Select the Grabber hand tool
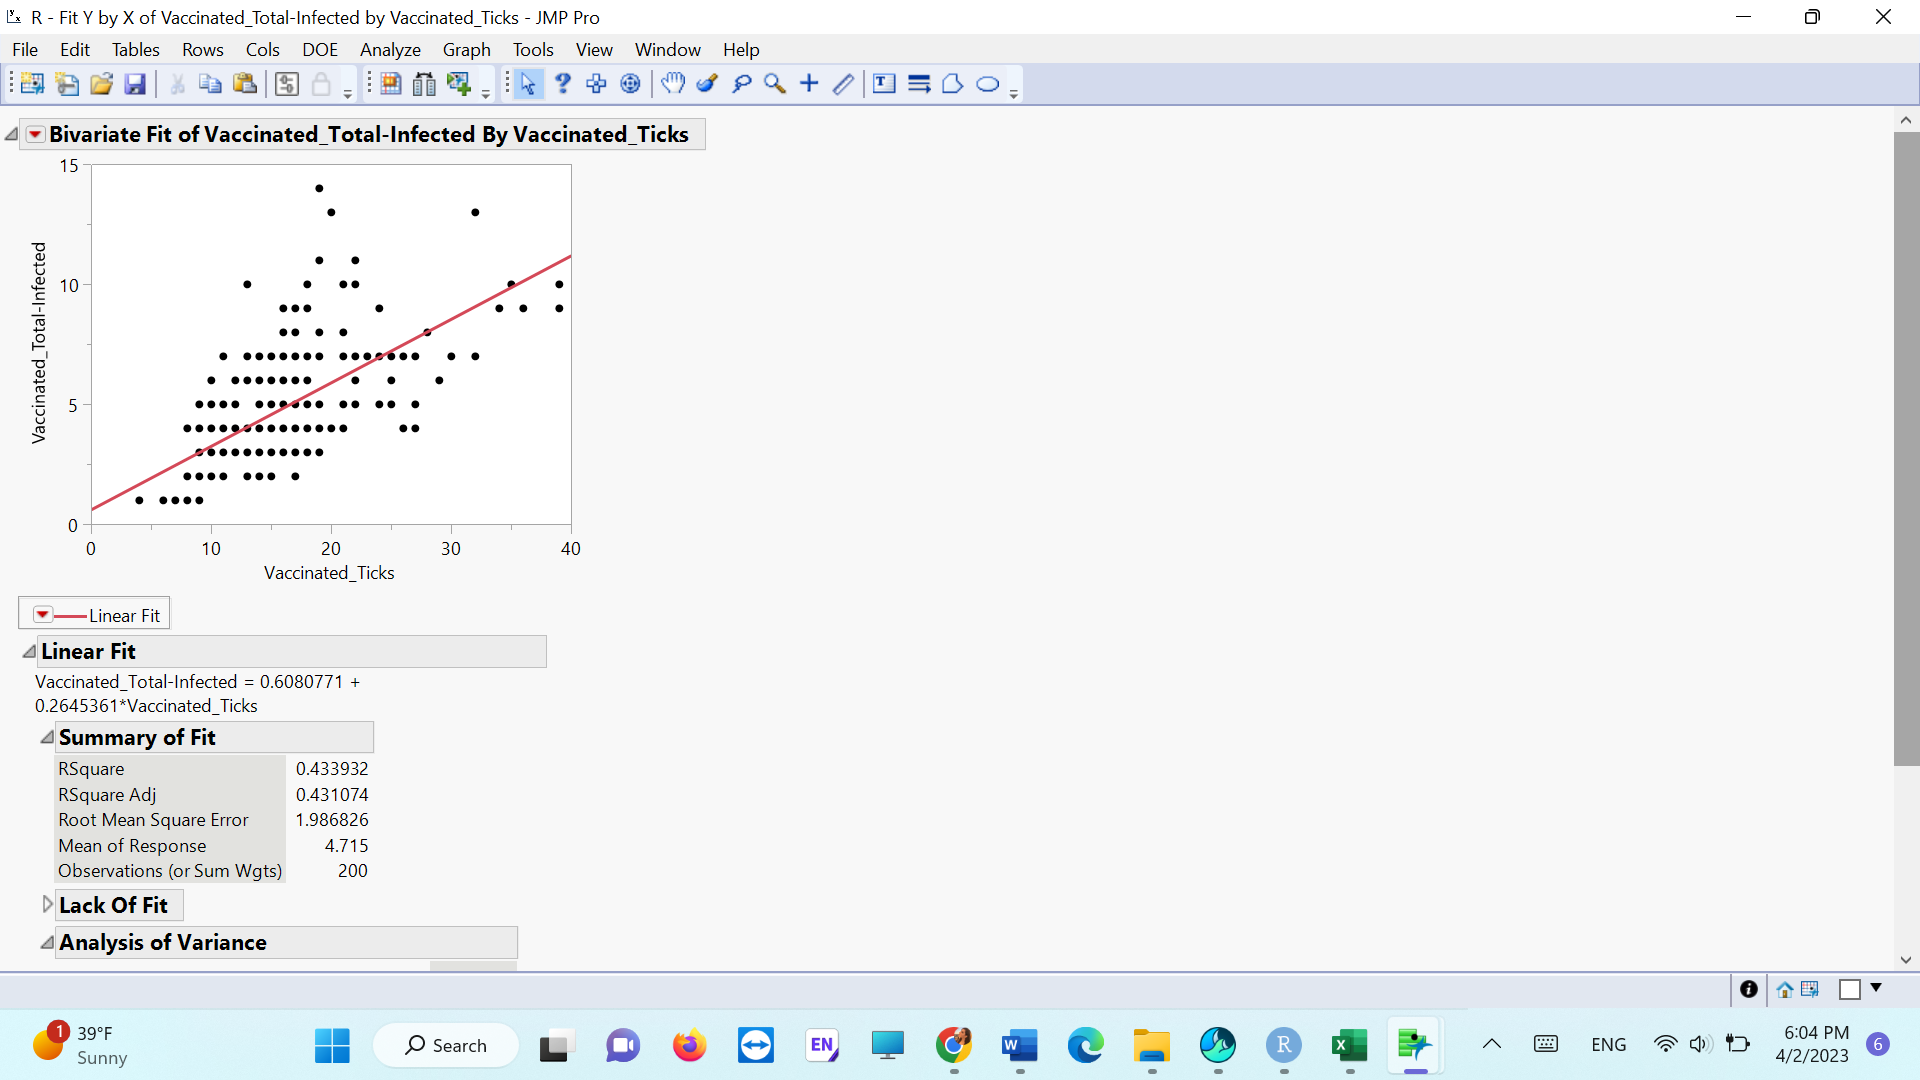The image size is (1920, 1080). [673, 84]
